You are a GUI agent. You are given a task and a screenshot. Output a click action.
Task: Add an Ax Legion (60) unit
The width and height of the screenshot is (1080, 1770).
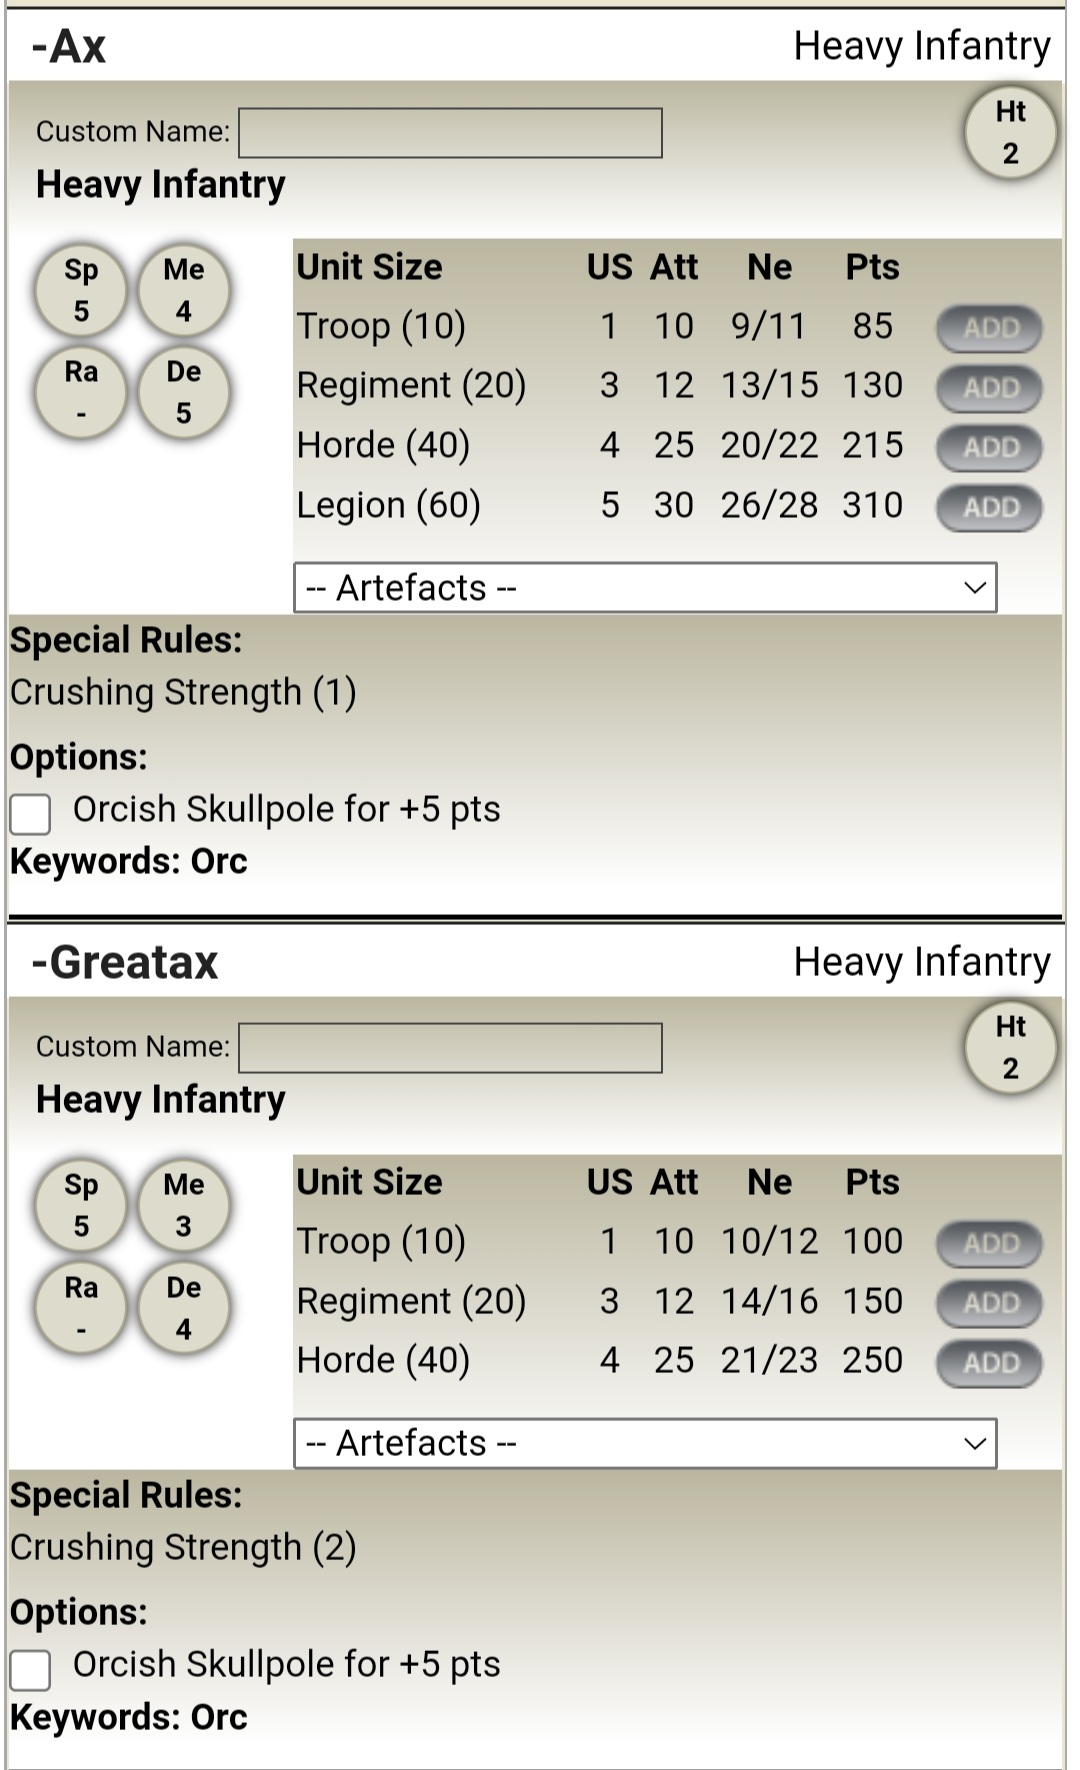click(x=989, y=507)
